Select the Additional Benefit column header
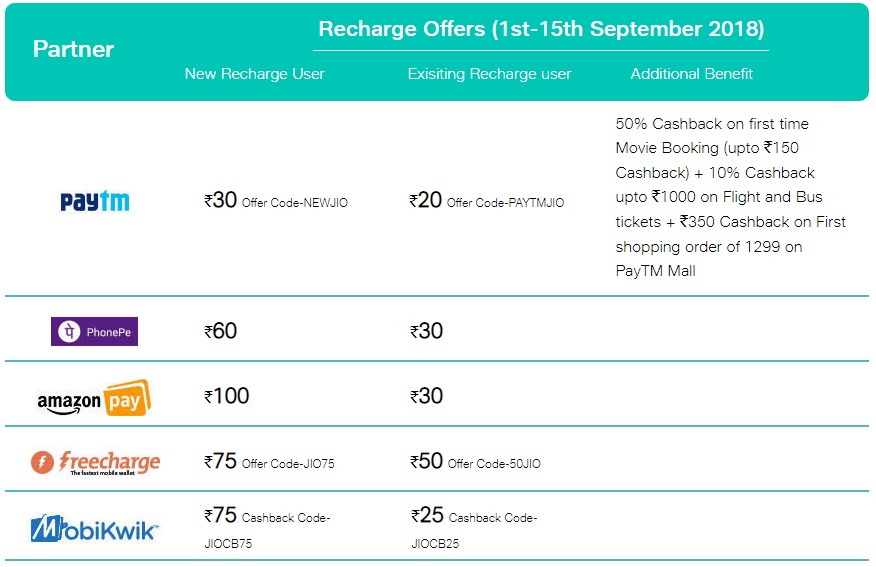 coord(692,74)
